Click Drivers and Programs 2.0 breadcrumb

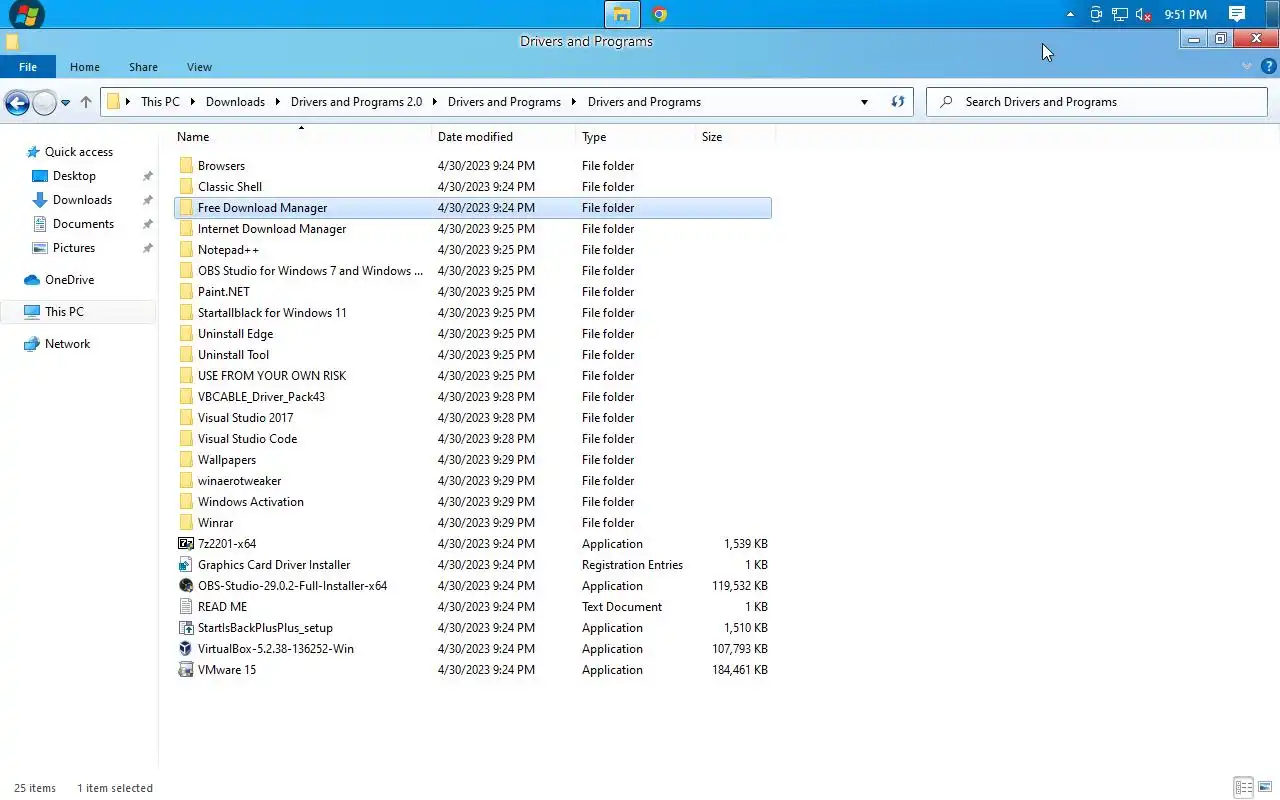356,102
